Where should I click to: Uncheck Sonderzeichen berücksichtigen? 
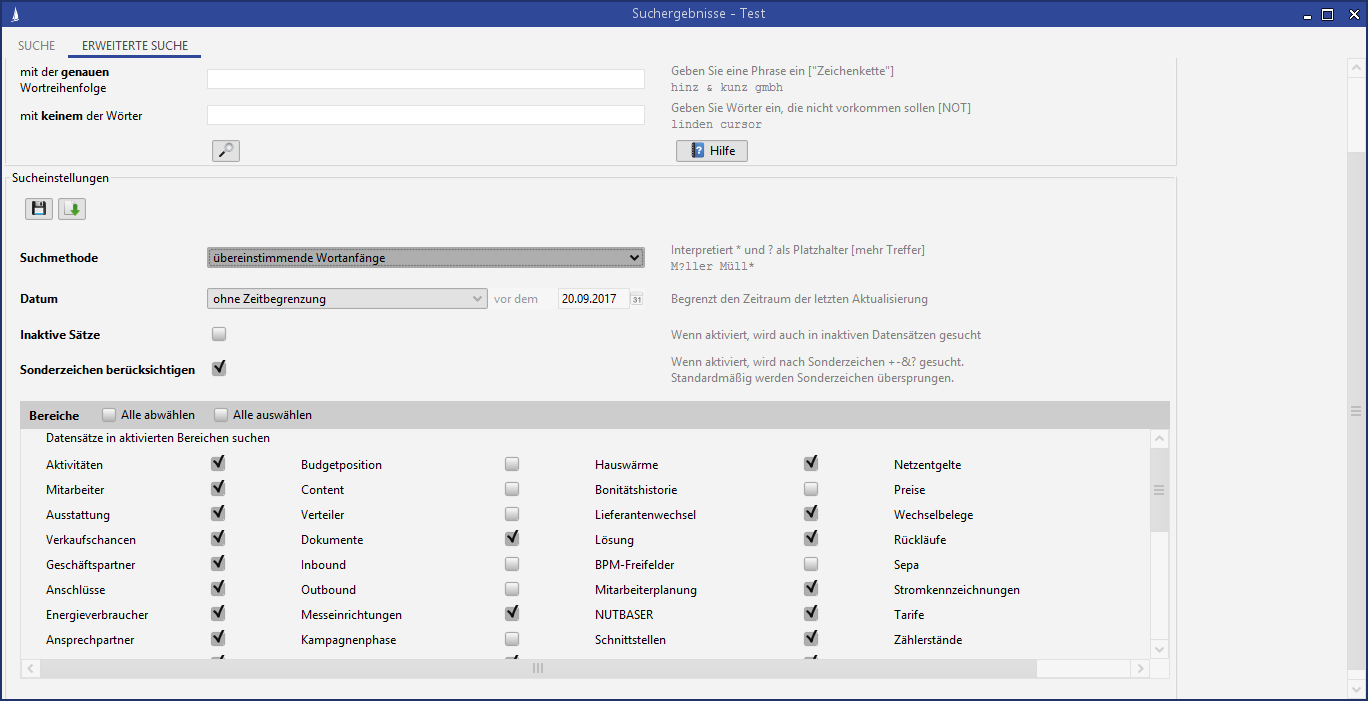pos(219,369)
